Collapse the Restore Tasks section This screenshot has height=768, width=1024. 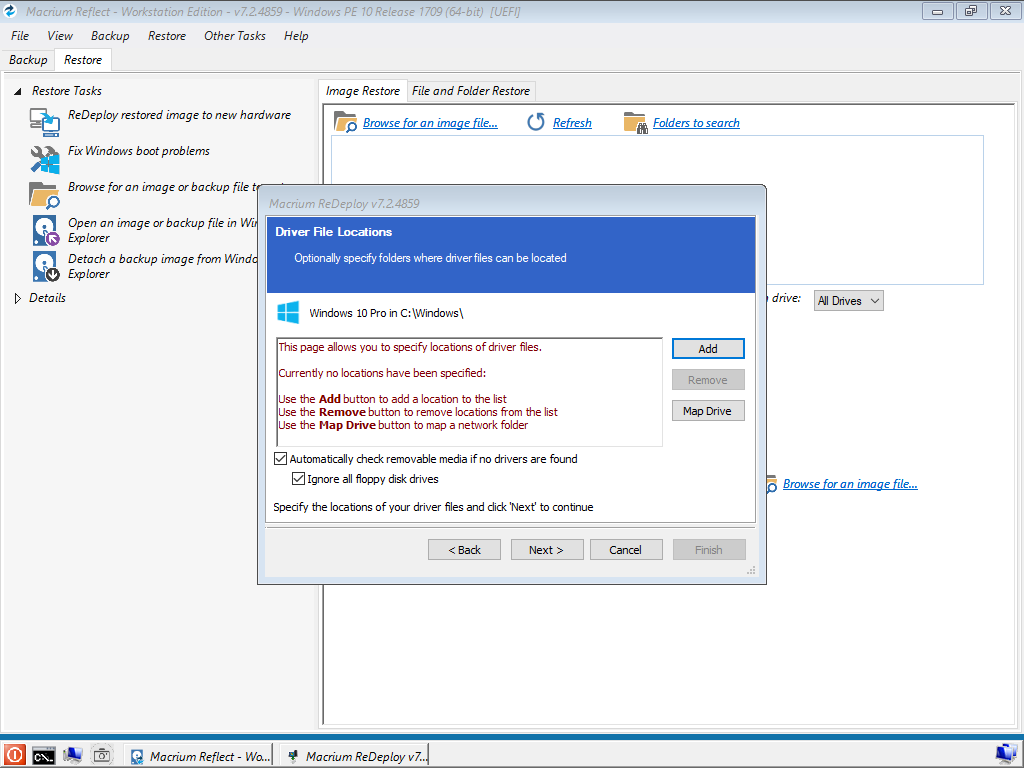18,91
